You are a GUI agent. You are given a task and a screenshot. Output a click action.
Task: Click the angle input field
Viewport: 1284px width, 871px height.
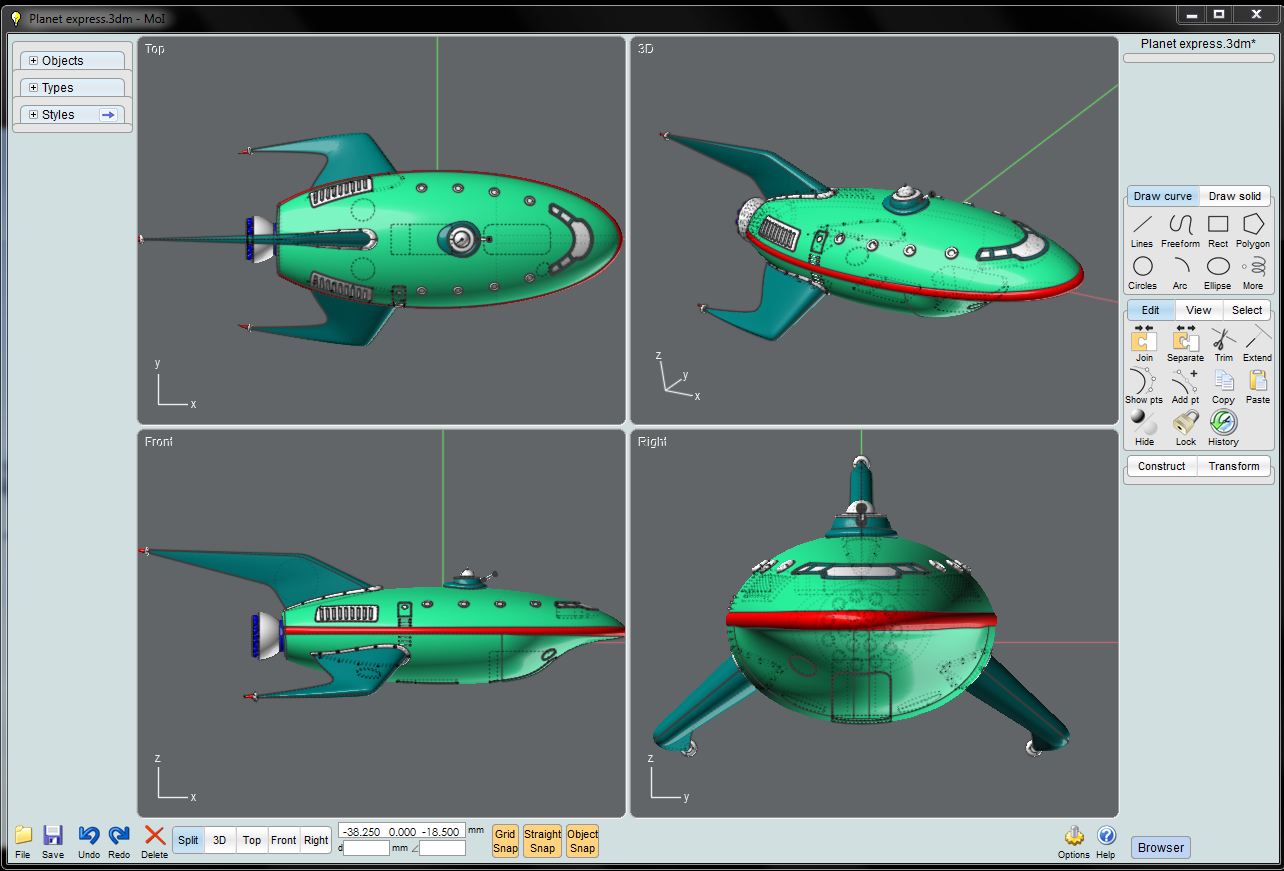442,848
